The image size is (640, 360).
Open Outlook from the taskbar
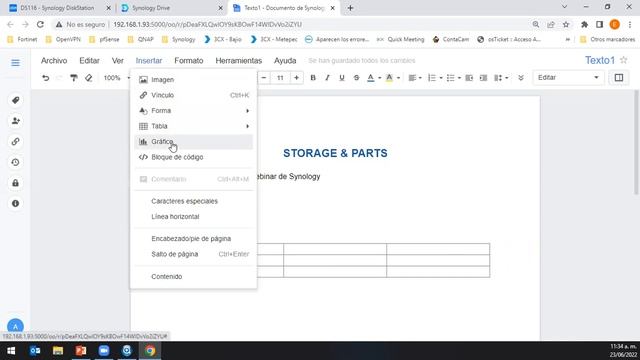pos(35,351)
